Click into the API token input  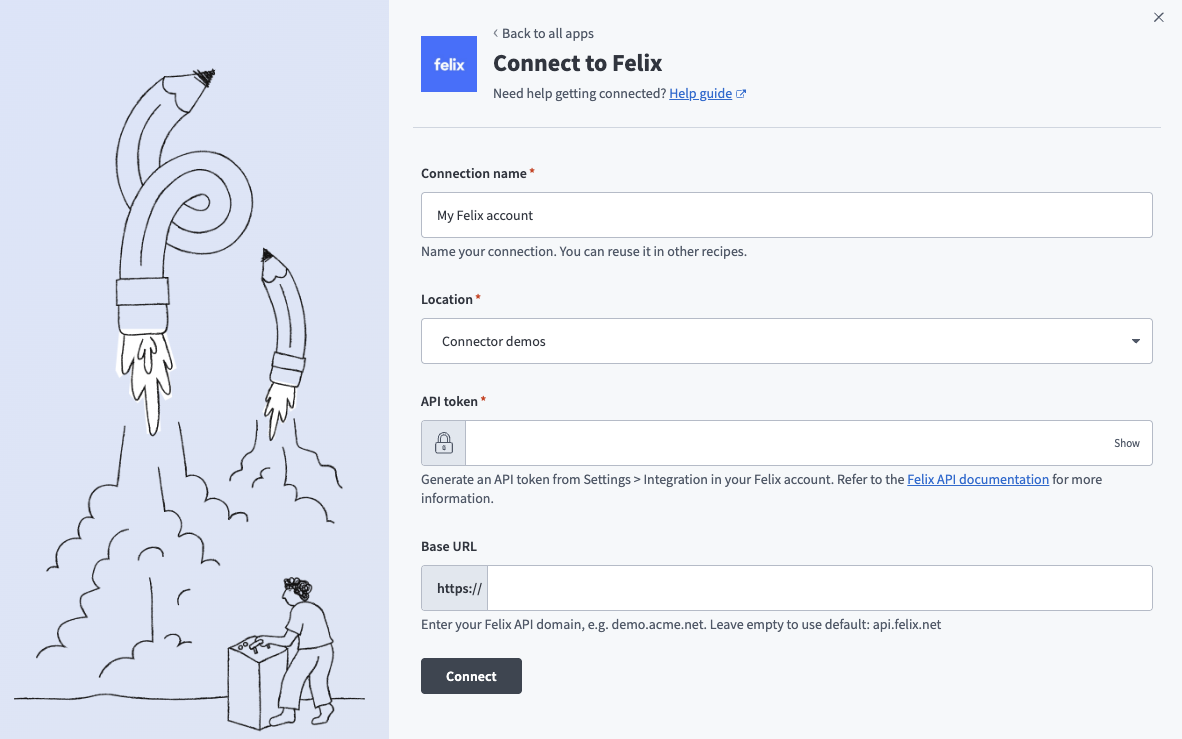[786, 443]
